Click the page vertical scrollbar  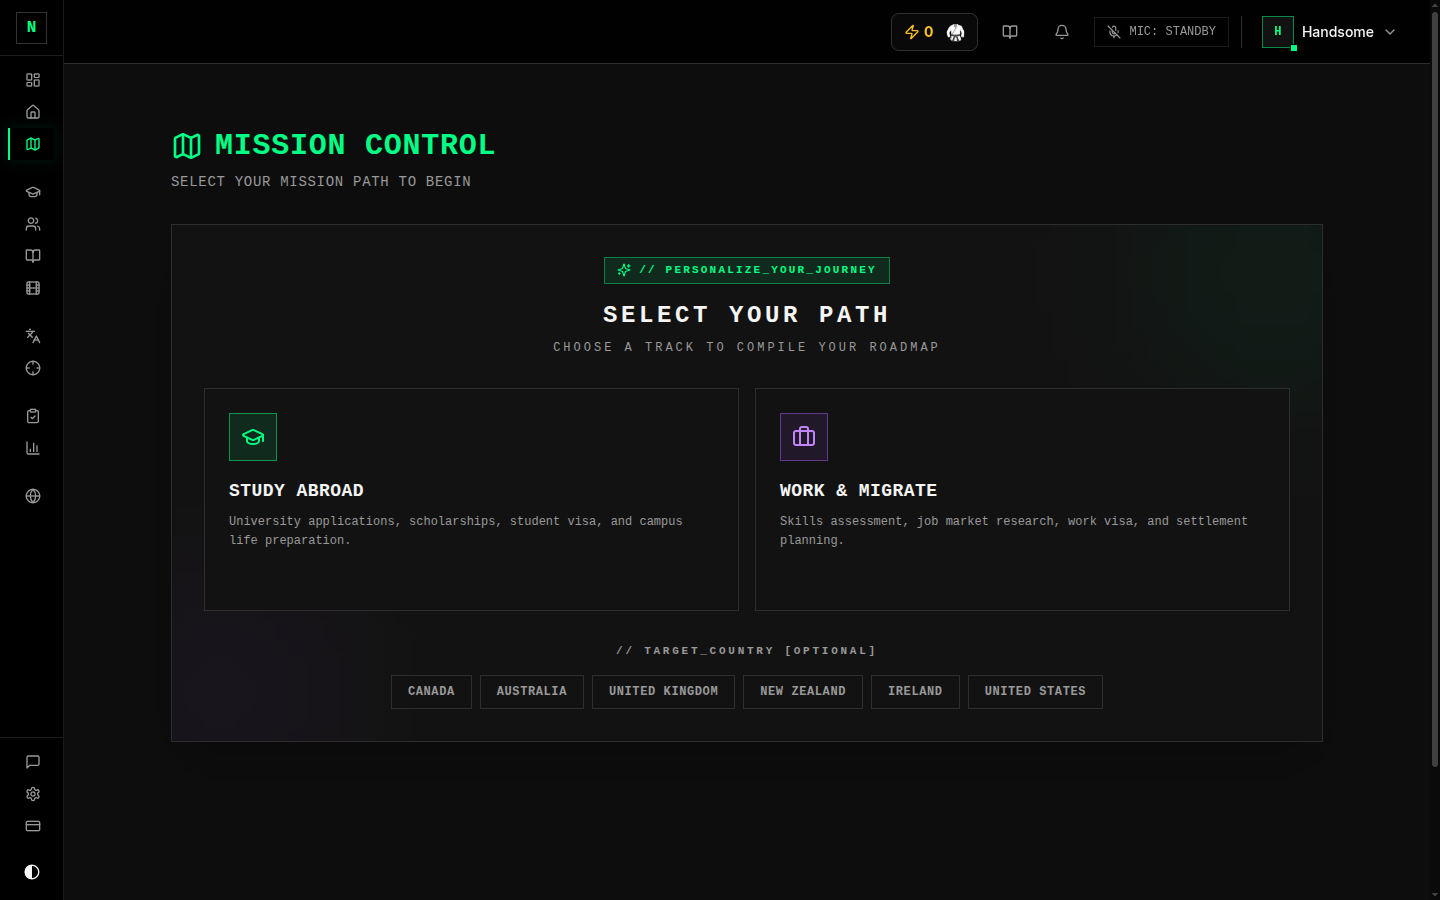1434,390
